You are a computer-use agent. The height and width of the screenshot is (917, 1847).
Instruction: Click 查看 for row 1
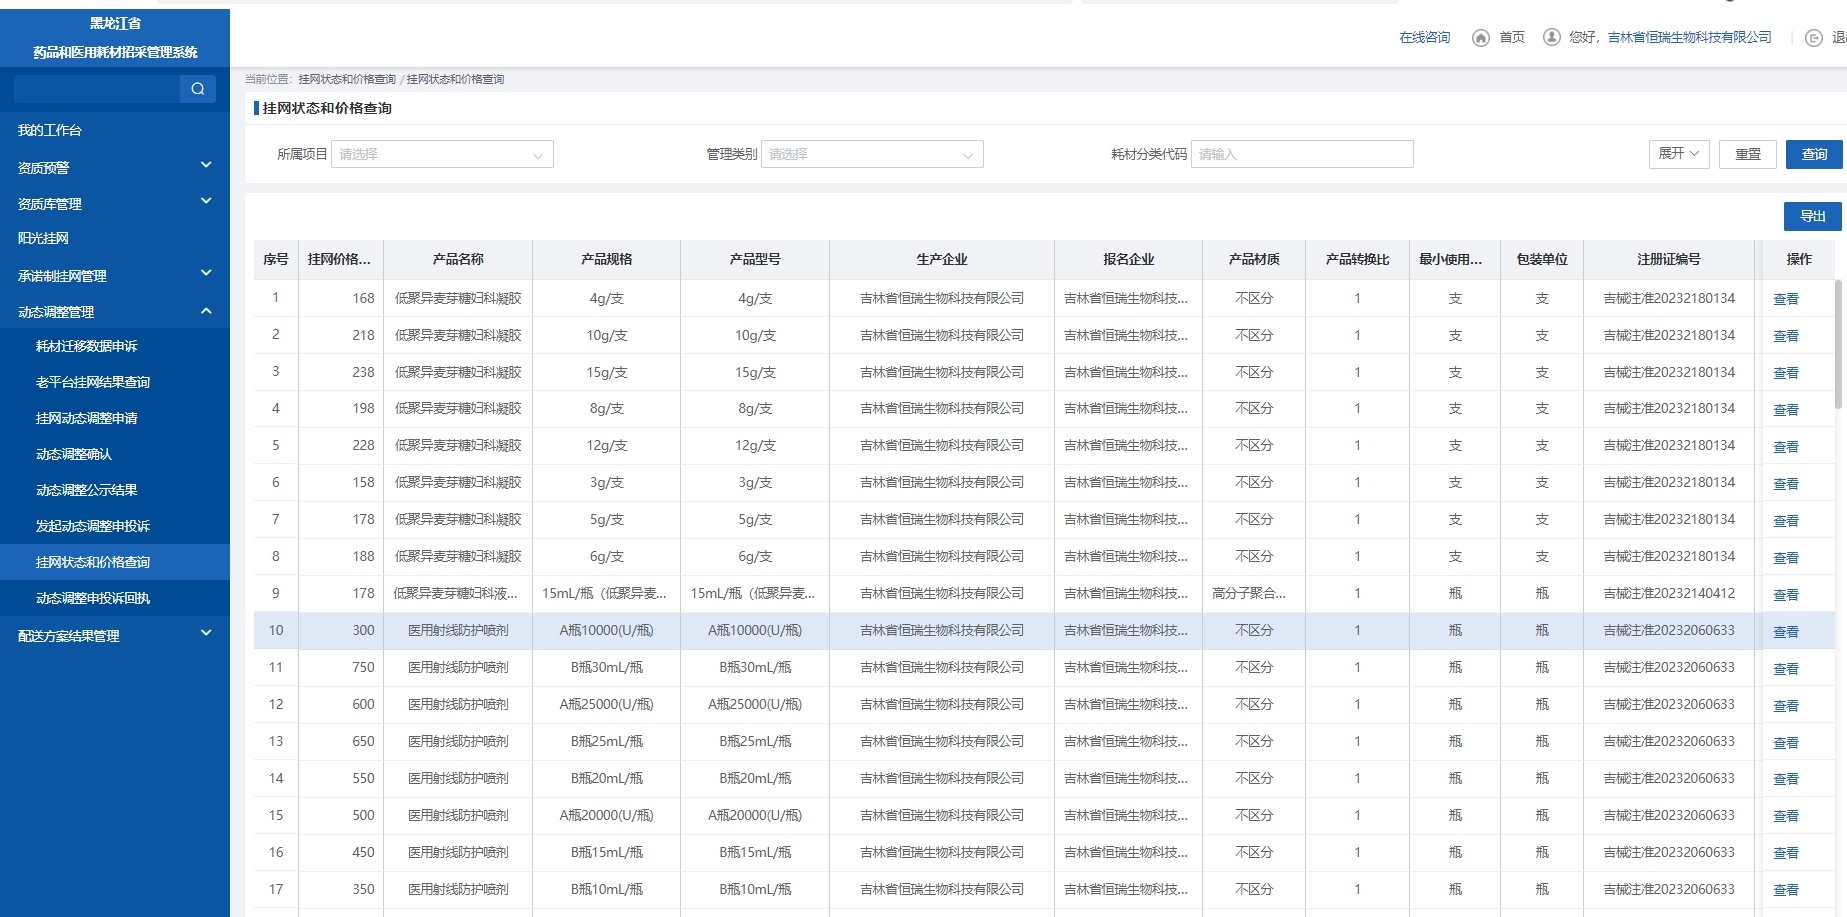tap(1786, 299)
